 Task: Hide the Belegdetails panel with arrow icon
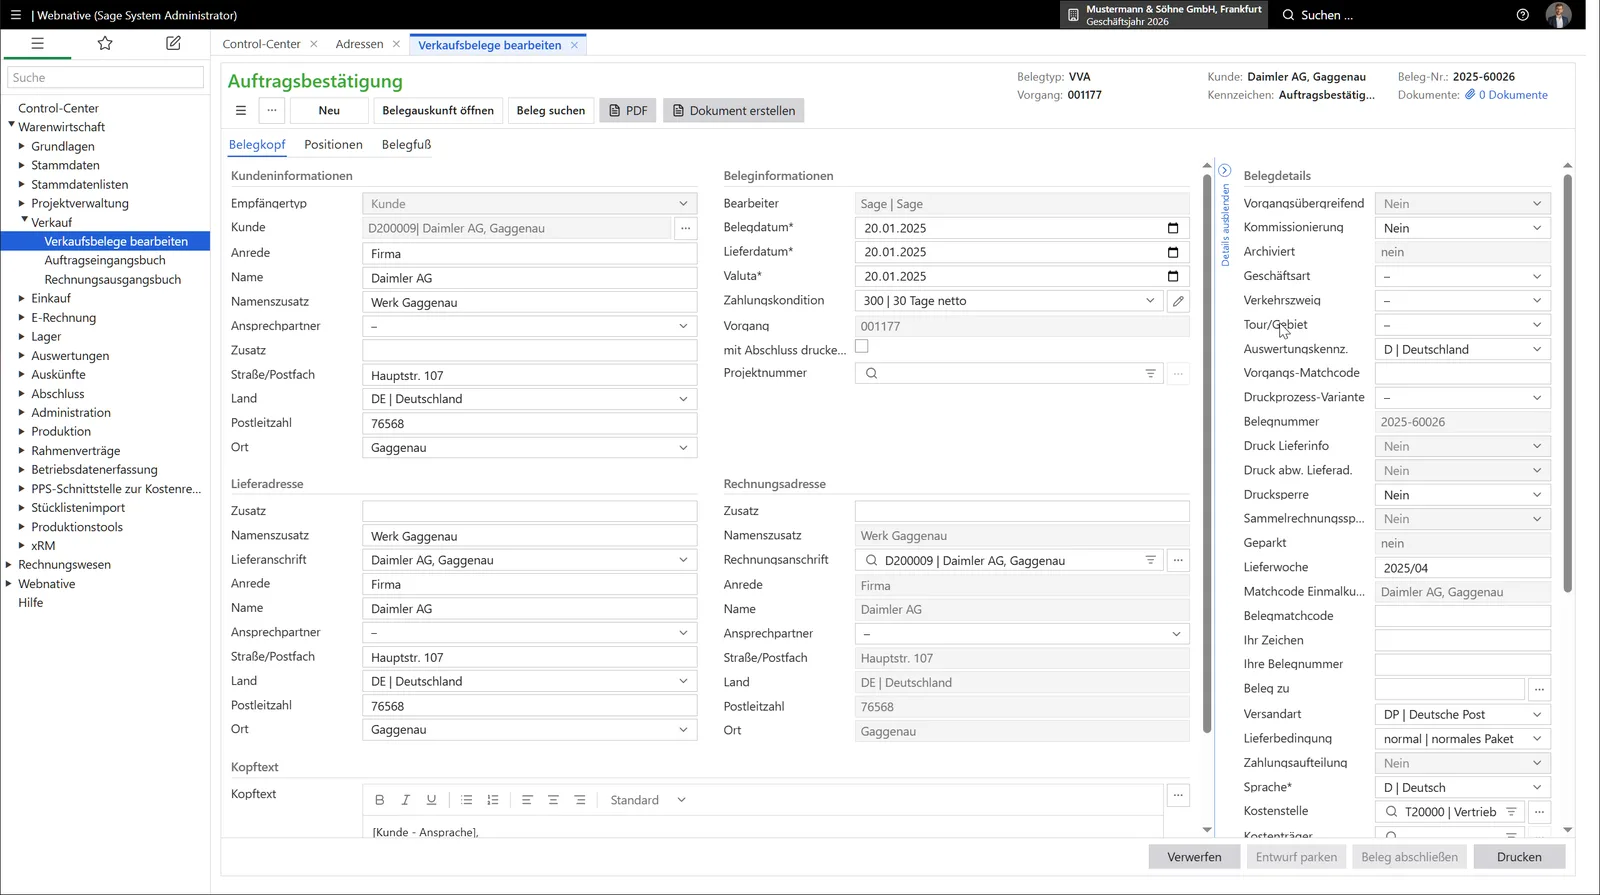pos(1225,171)
